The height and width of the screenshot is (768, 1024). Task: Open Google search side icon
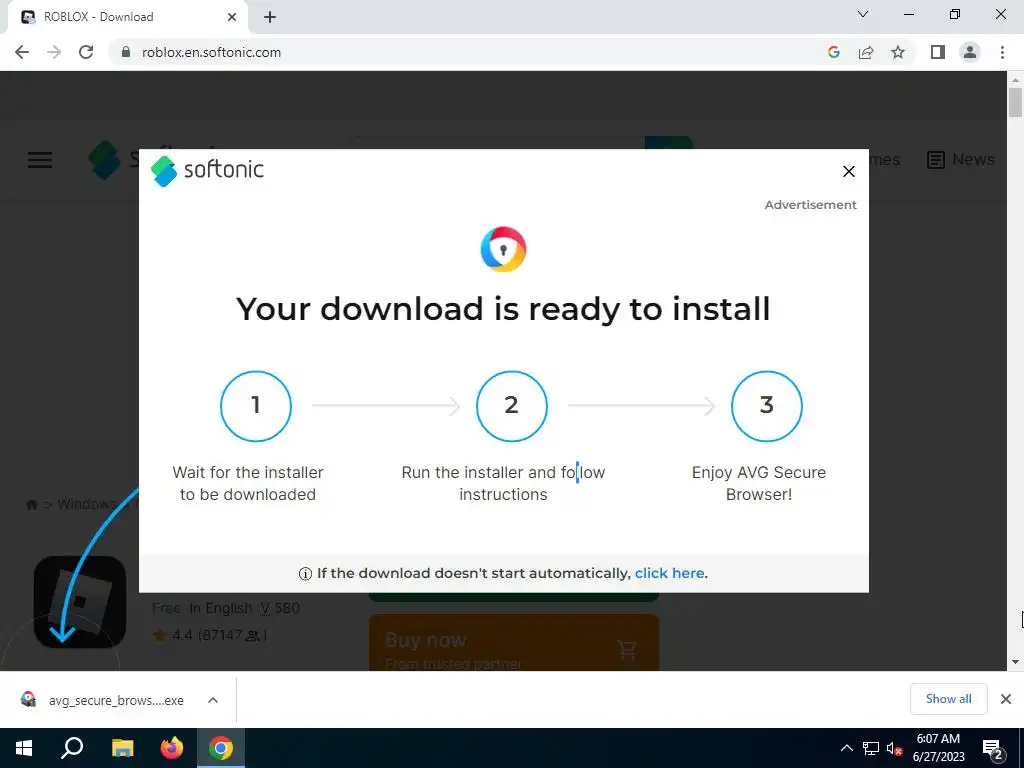(x=833, y=52)
